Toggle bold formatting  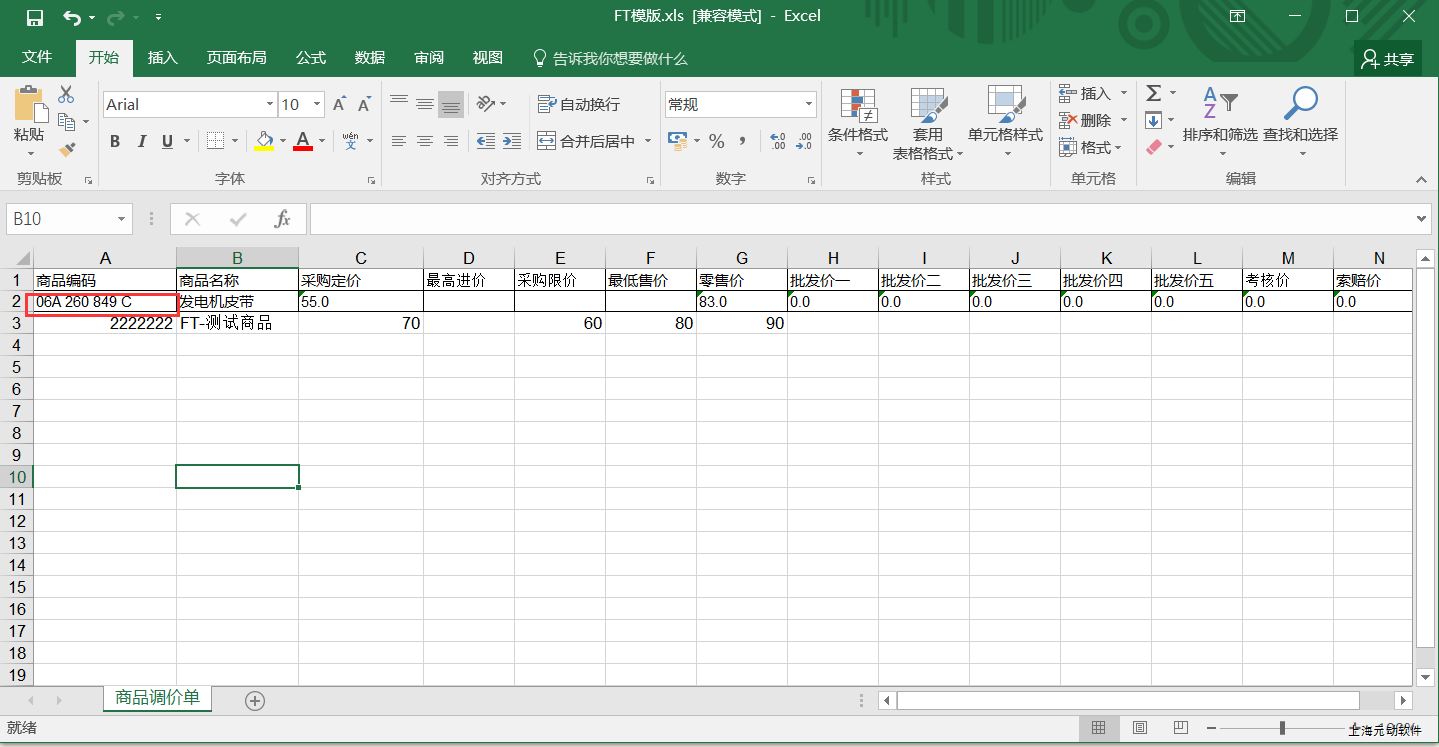pyautogui.click(x=115, y=142)
